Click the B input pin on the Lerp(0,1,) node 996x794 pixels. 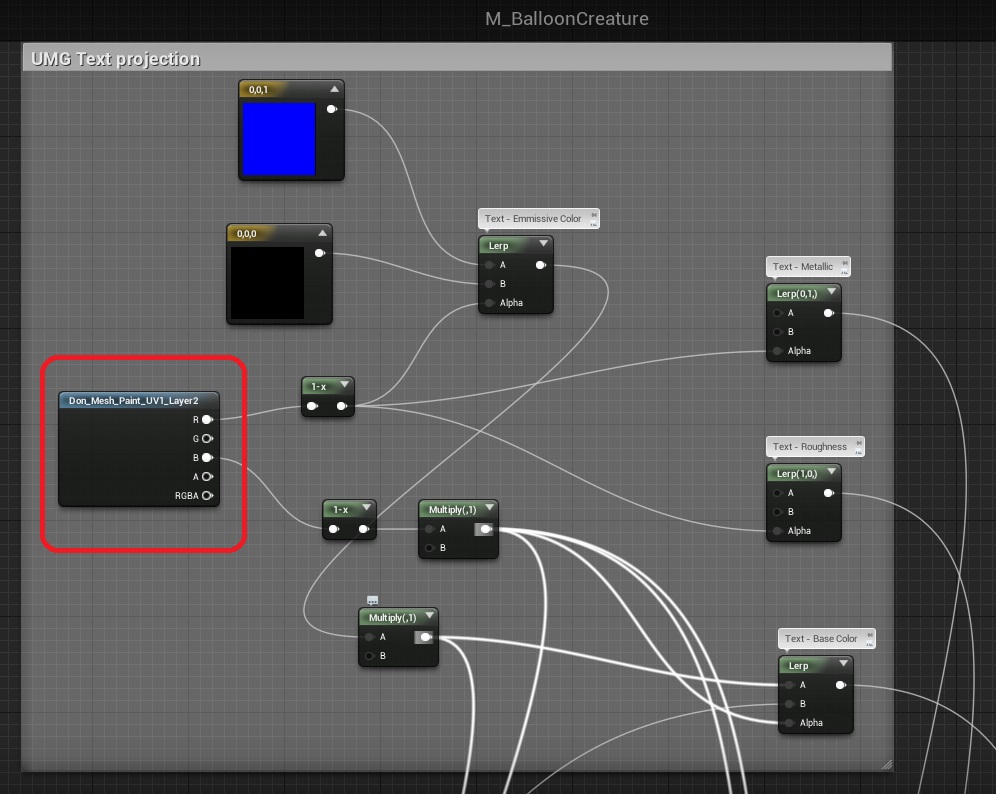777,332
